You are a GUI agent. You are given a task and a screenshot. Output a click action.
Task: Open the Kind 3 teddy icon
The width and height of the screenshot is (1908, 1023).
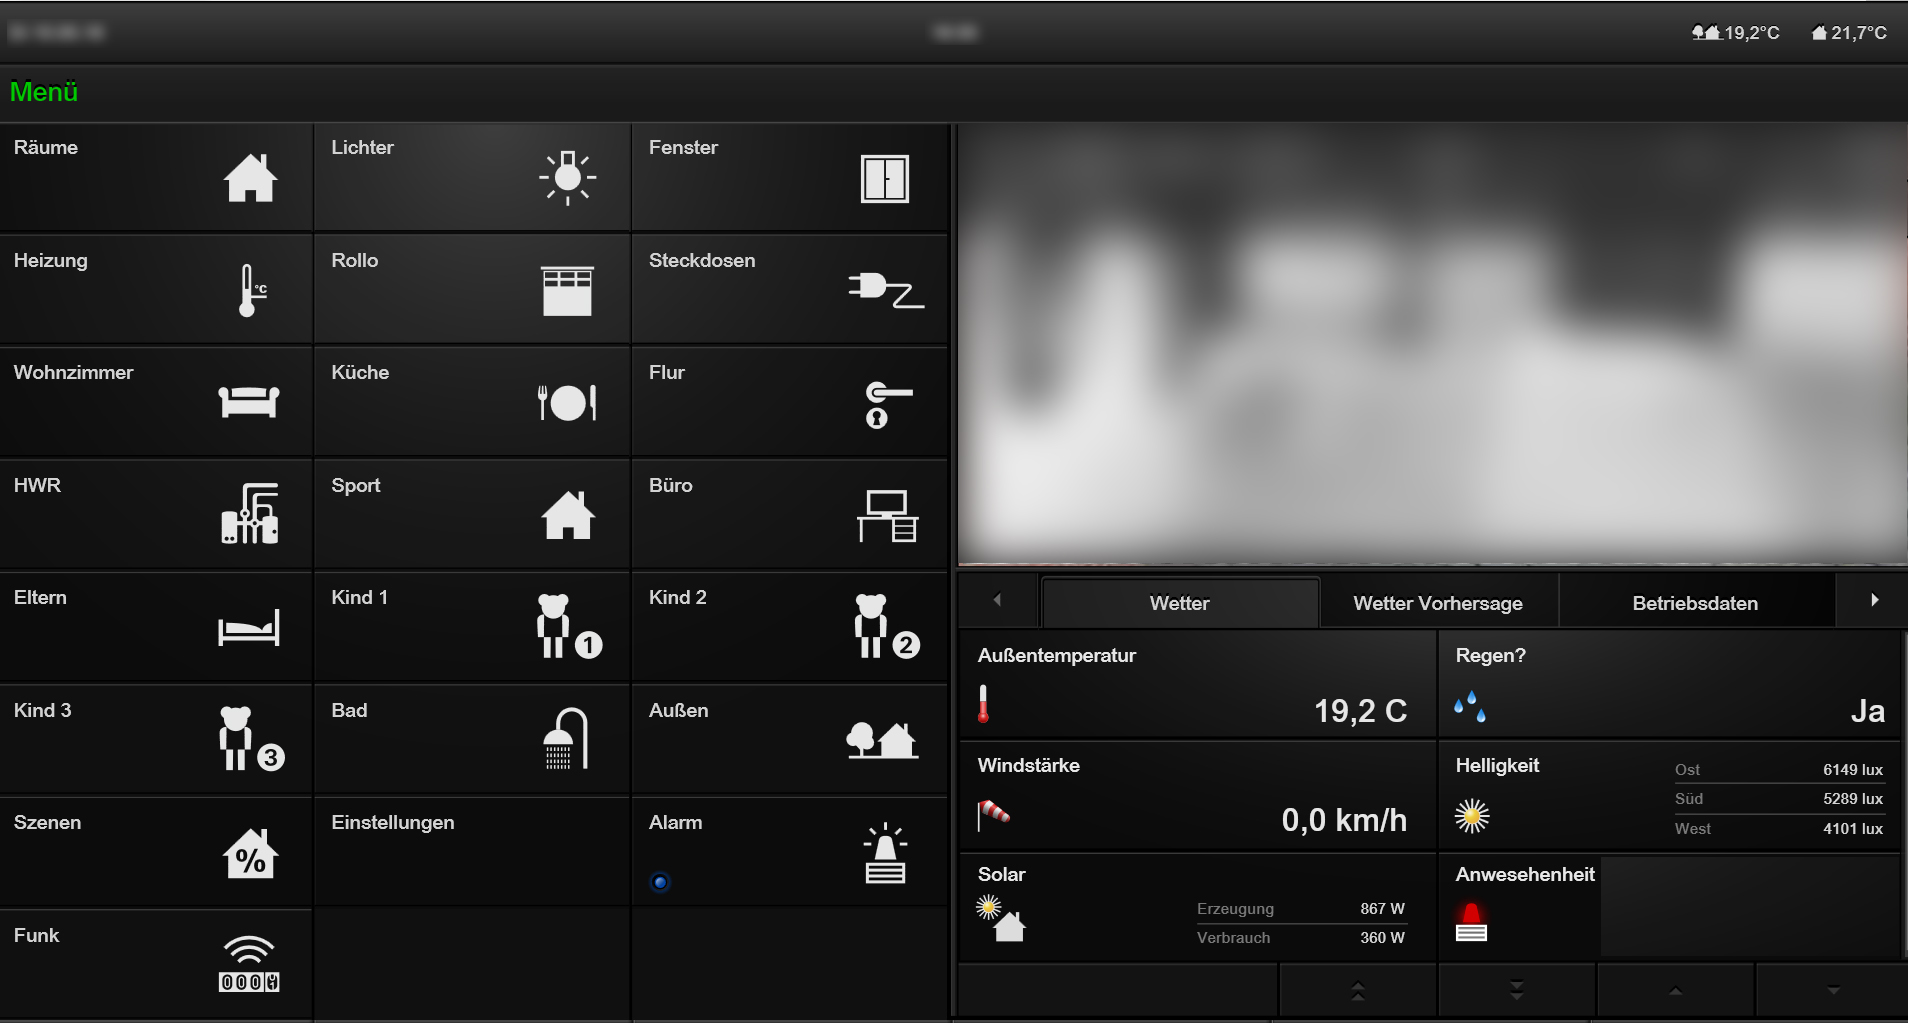252,739
